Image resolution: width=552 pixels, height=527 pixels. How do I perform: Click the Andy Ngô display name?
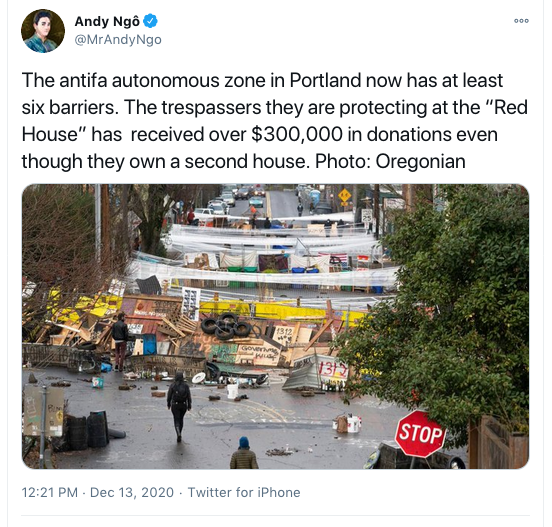coord(107,21)
